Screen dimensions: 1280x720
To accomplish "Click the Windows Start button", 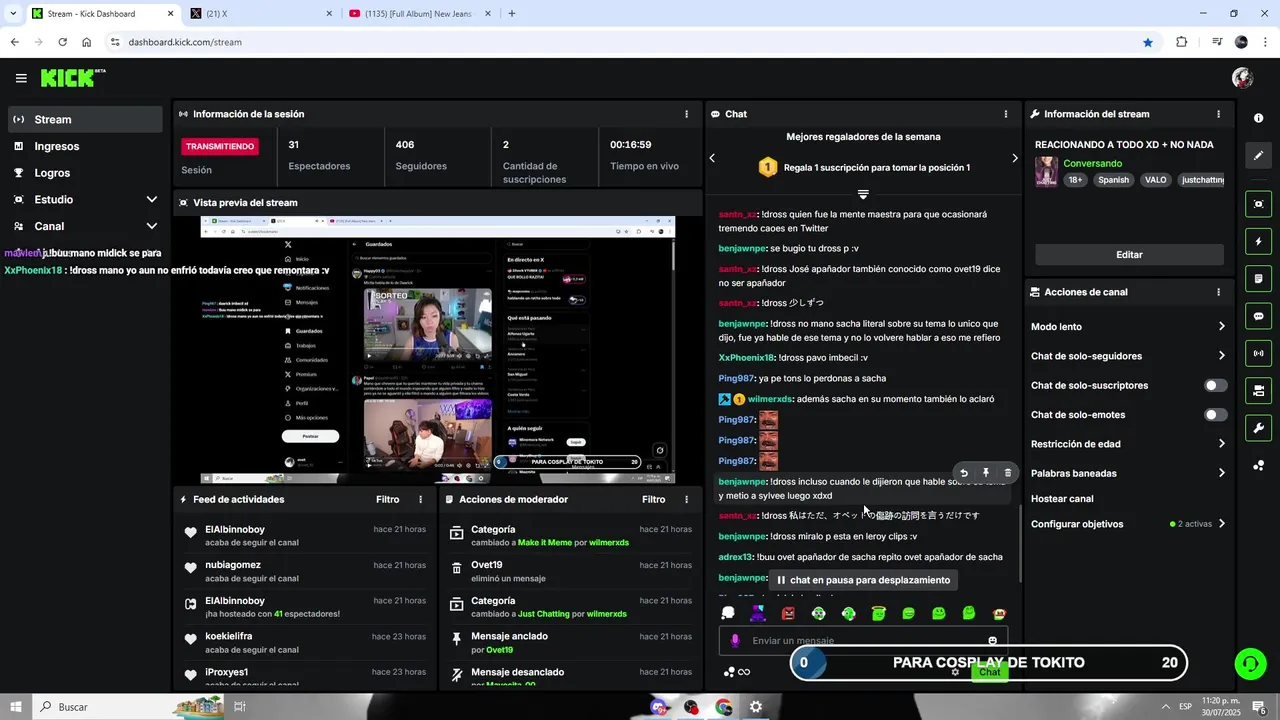I will pyautogui.click(x=16, y=707).
